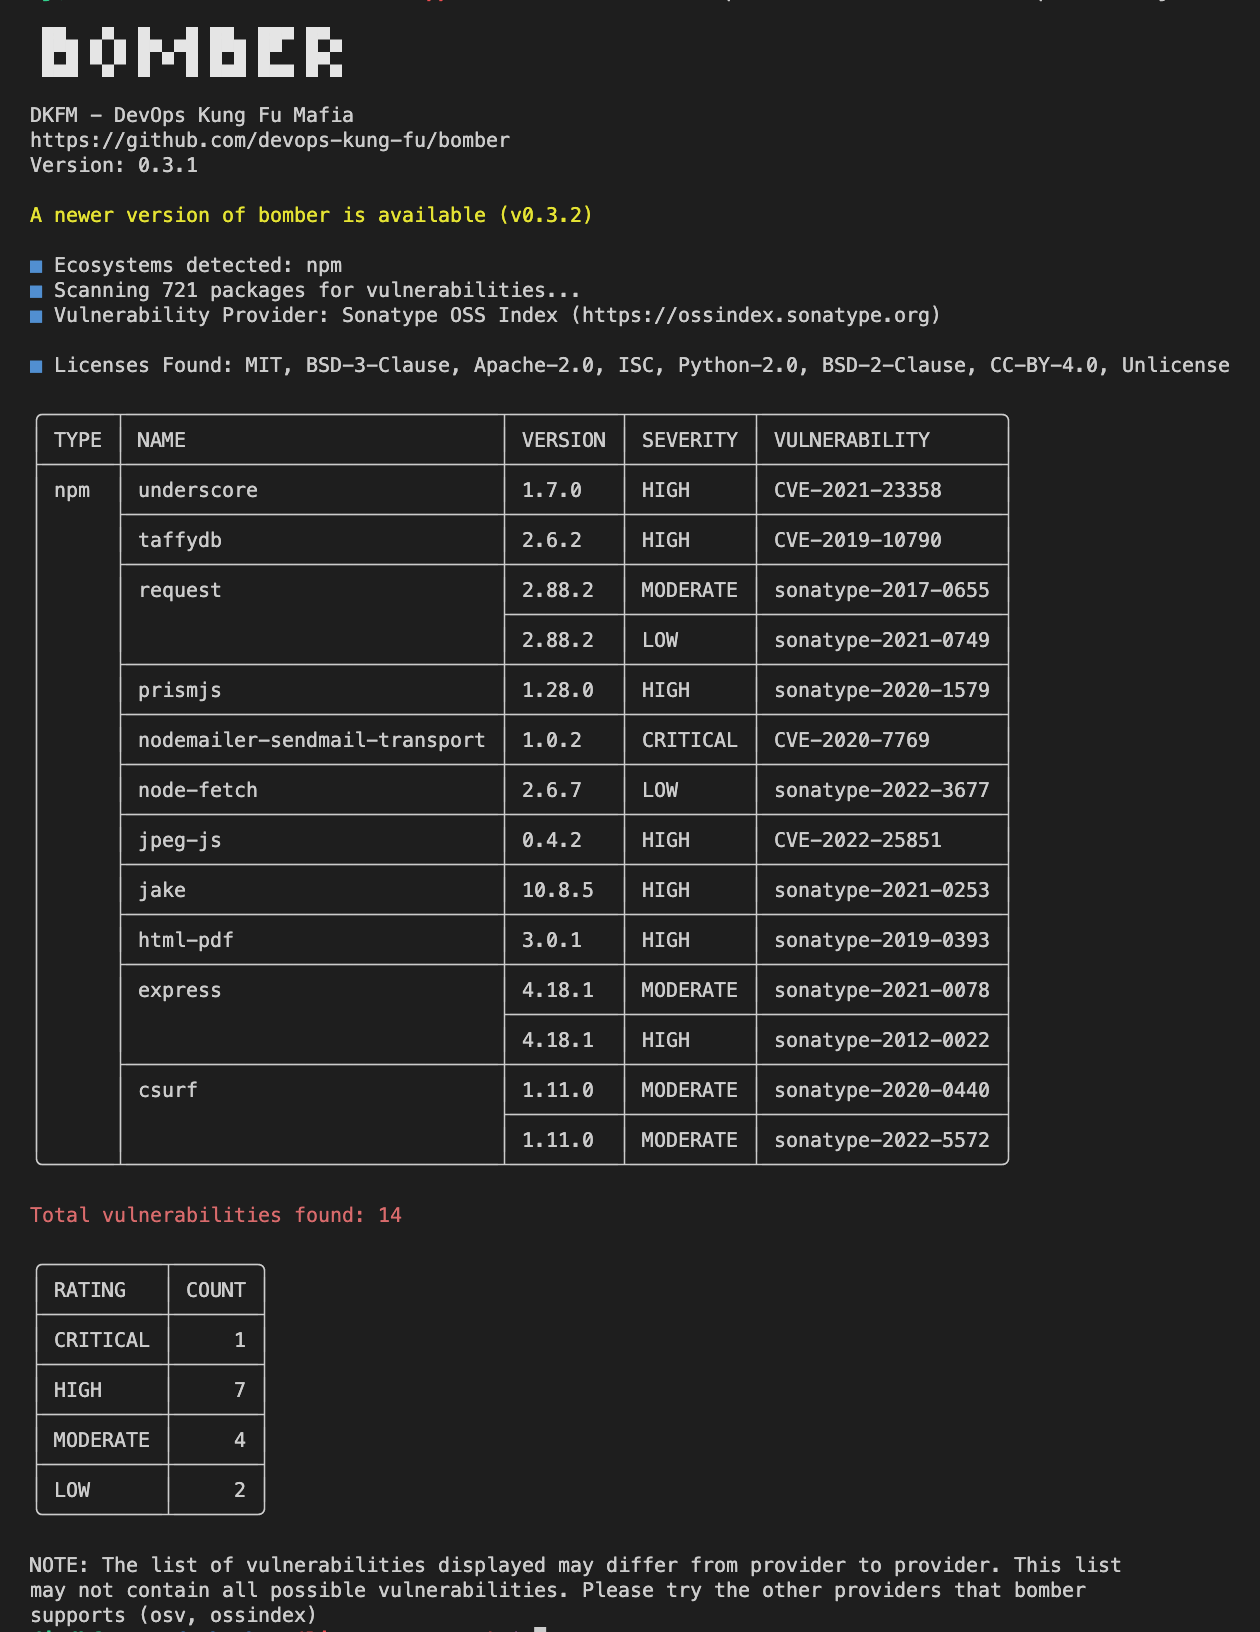Click the SEVERITY column header

coord(690,440)
